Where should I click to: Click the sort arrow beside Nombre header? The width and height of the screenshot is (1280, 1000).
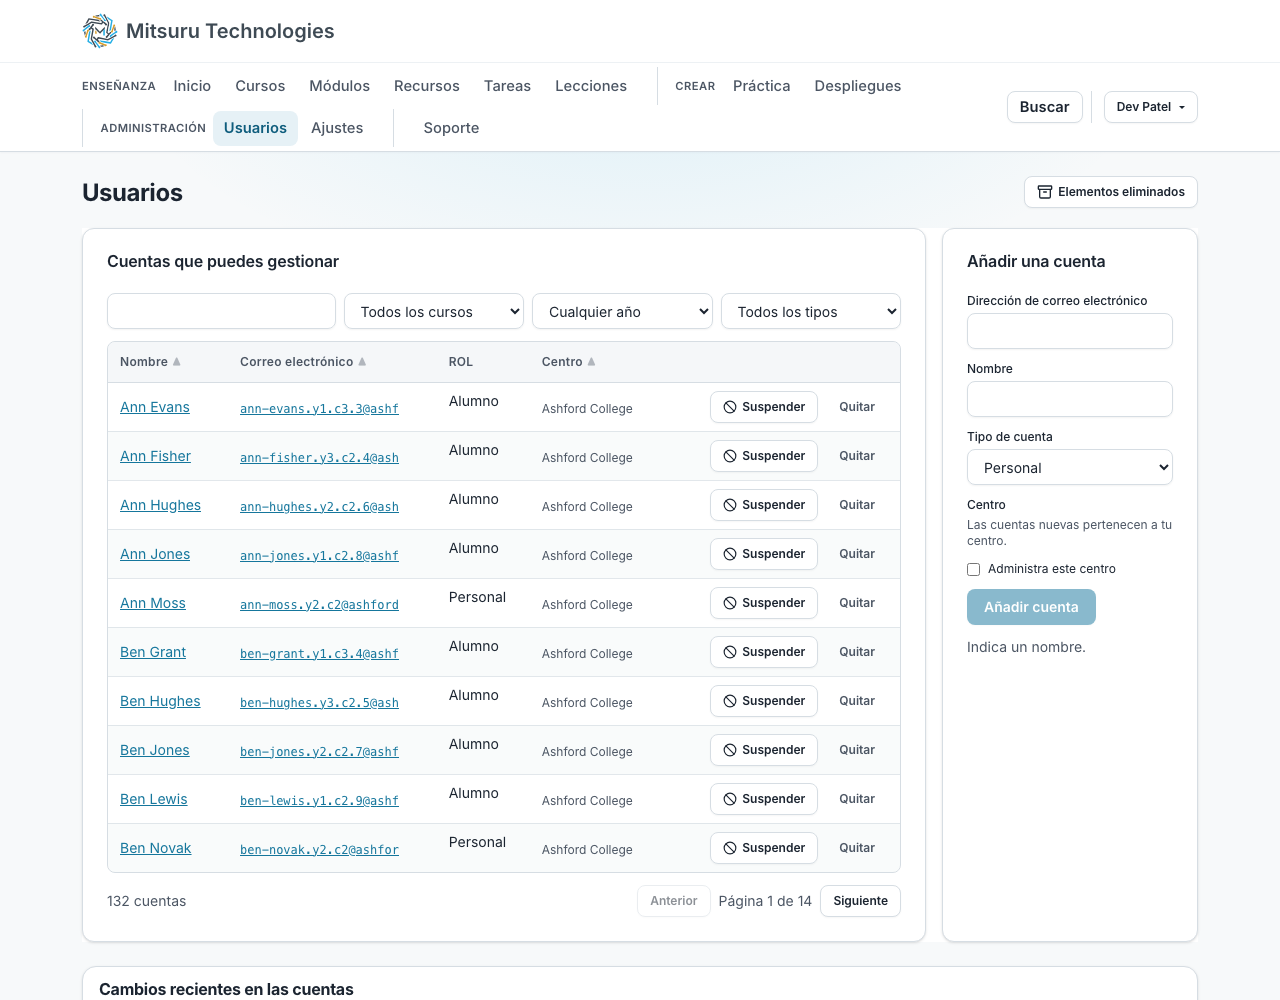click(x=177, y=362)
